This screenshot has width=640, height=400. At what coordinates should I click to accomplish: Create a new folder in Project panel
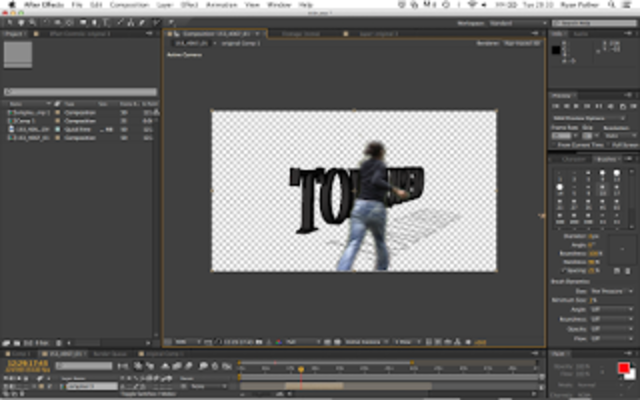(17, 343)
